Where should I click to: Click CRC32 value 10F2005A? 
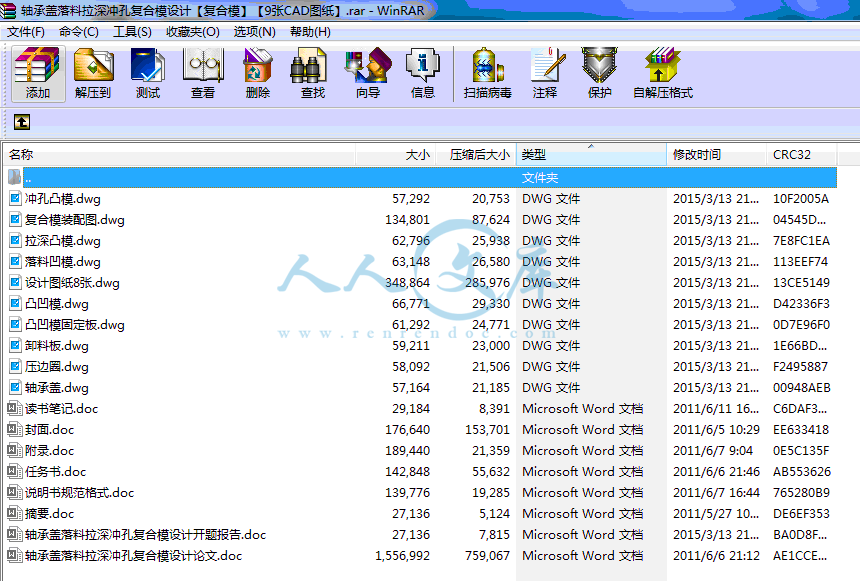[801, 199]
